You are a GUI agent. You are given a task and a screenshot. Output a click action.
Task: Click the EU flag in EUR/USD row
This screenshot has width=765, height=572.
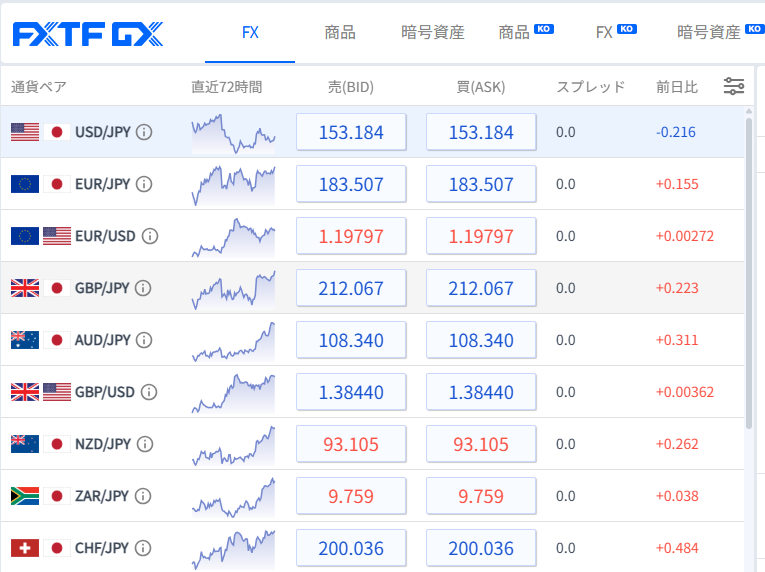tap(25, 236)
